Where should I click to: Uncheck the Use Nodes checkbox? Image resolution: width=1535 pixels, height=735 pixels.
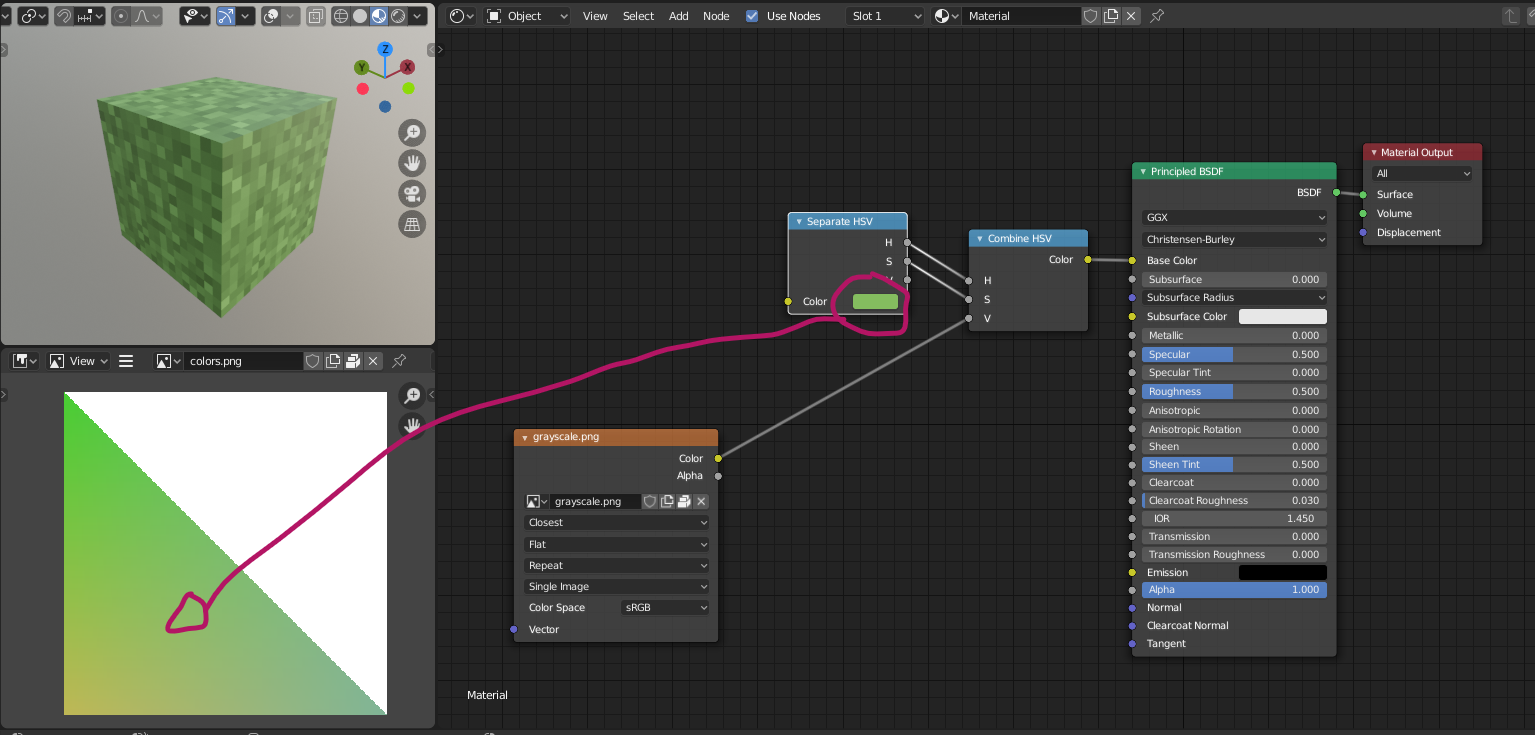tap(752, 16)
